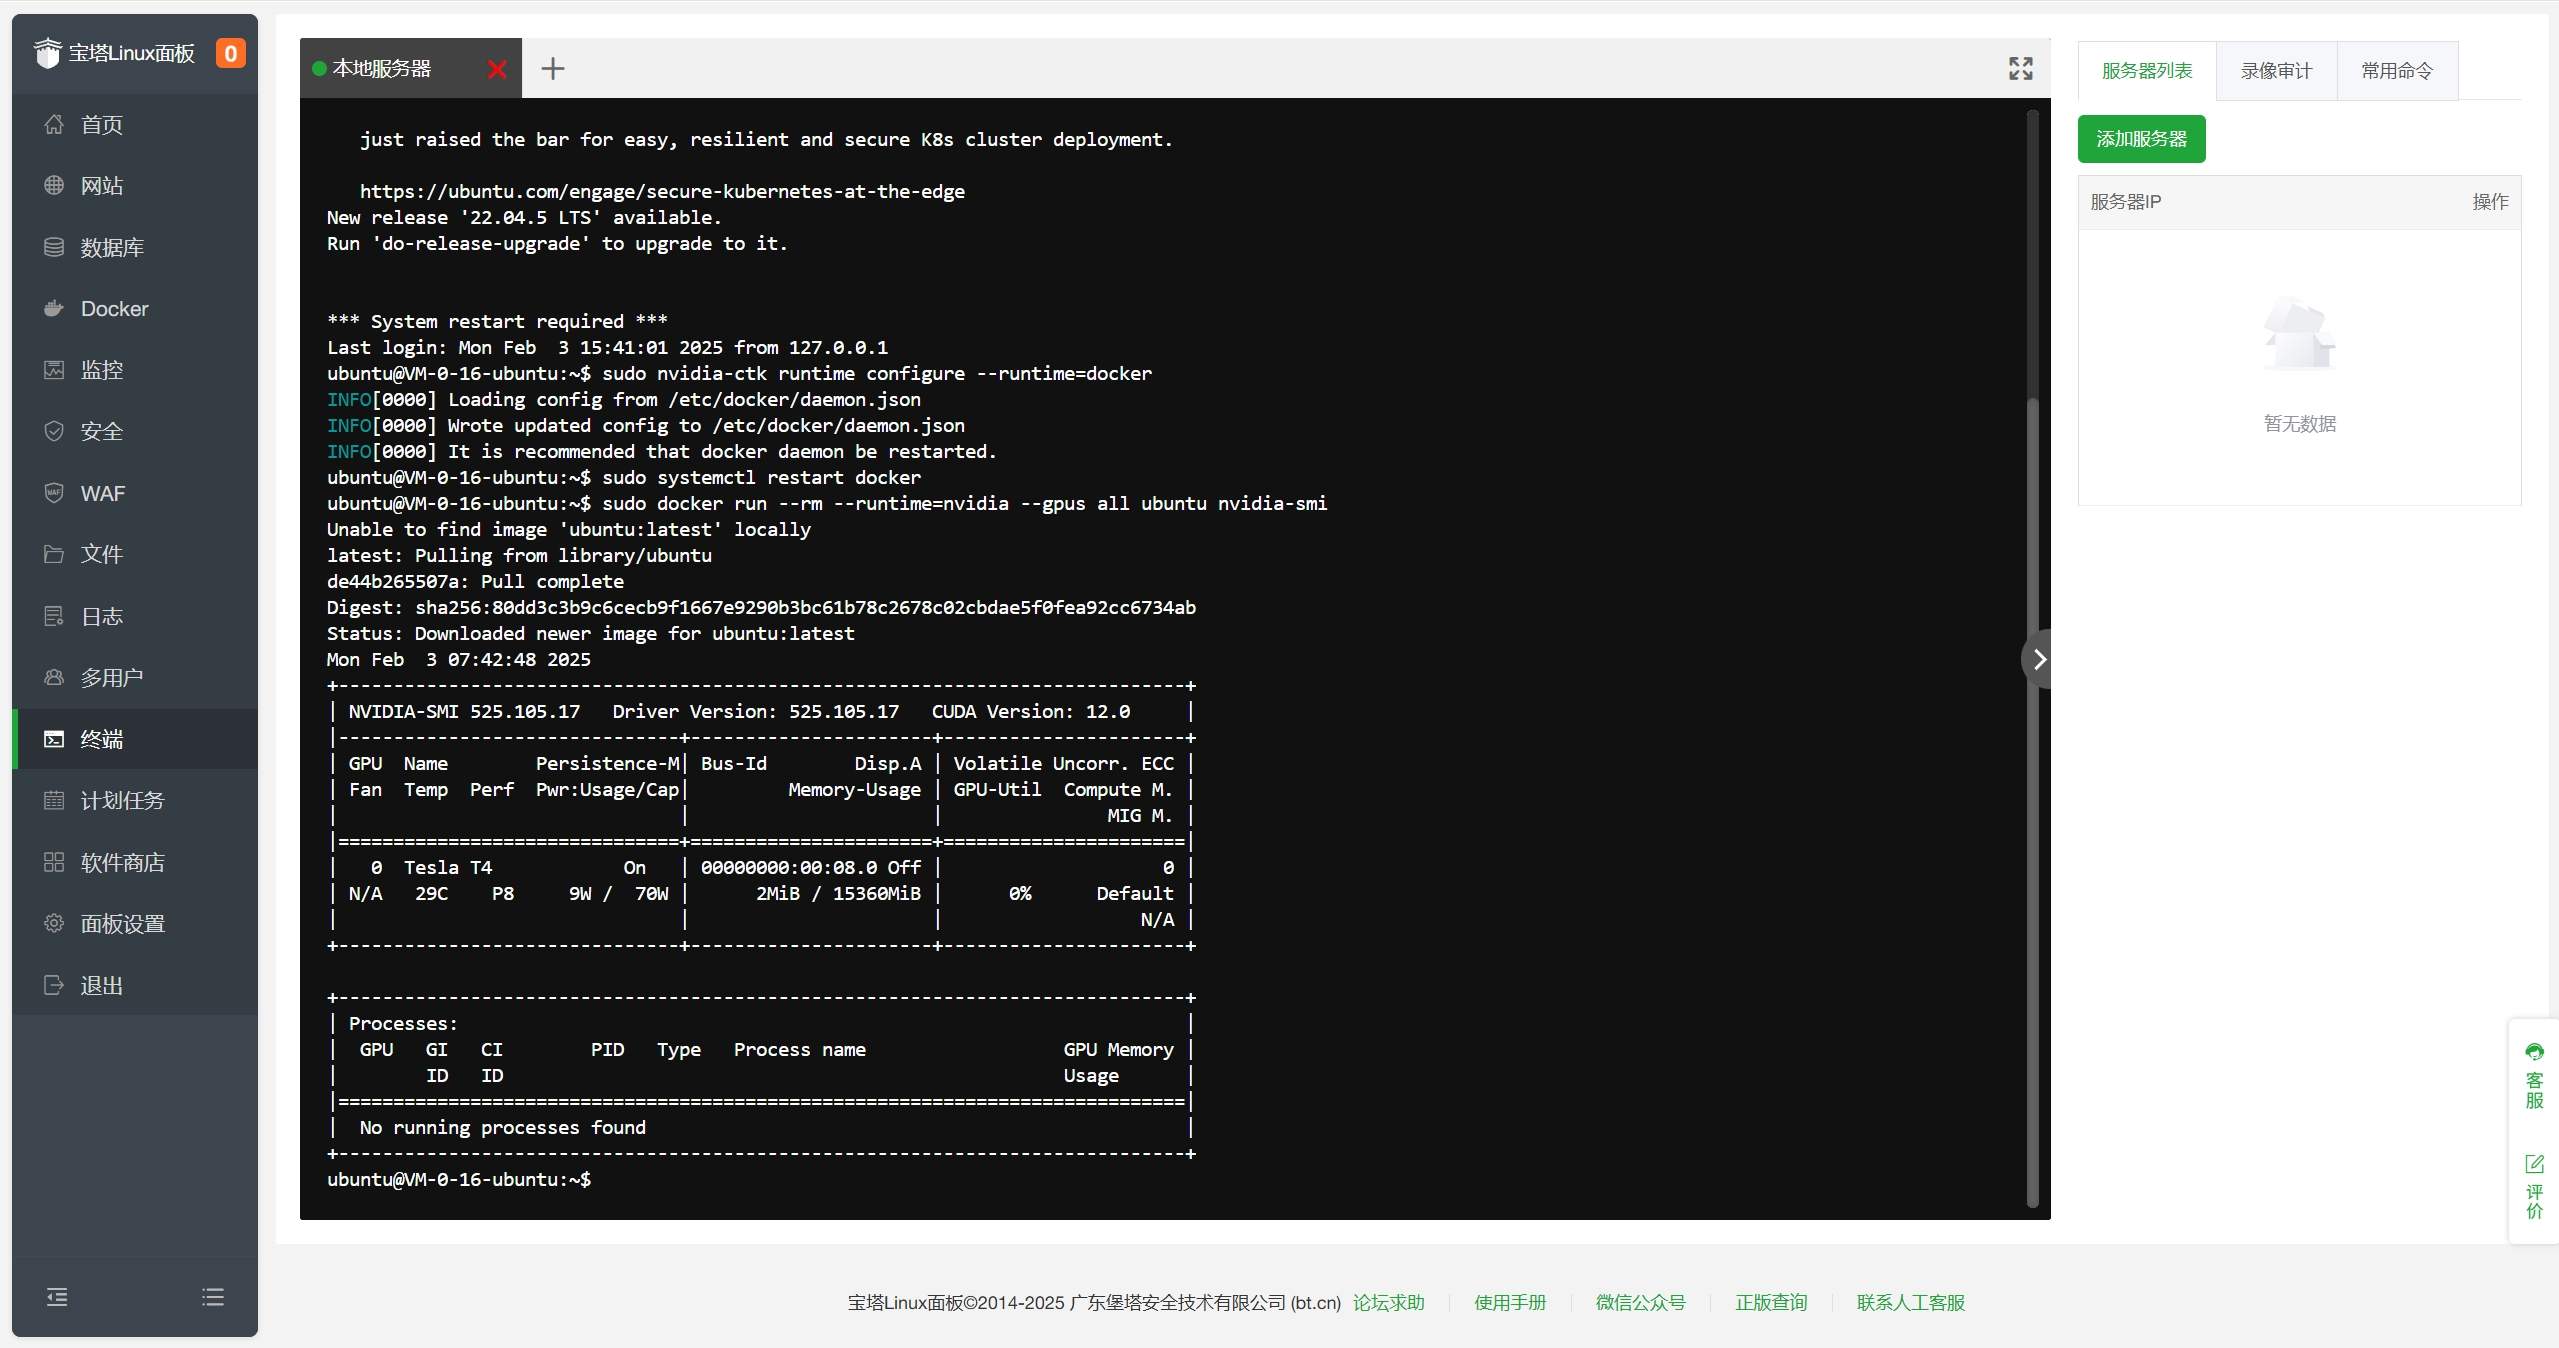Toggle terminal fullscreen icon
The width and height of the screenshot is (2559, 1348).
point(2021,68)
